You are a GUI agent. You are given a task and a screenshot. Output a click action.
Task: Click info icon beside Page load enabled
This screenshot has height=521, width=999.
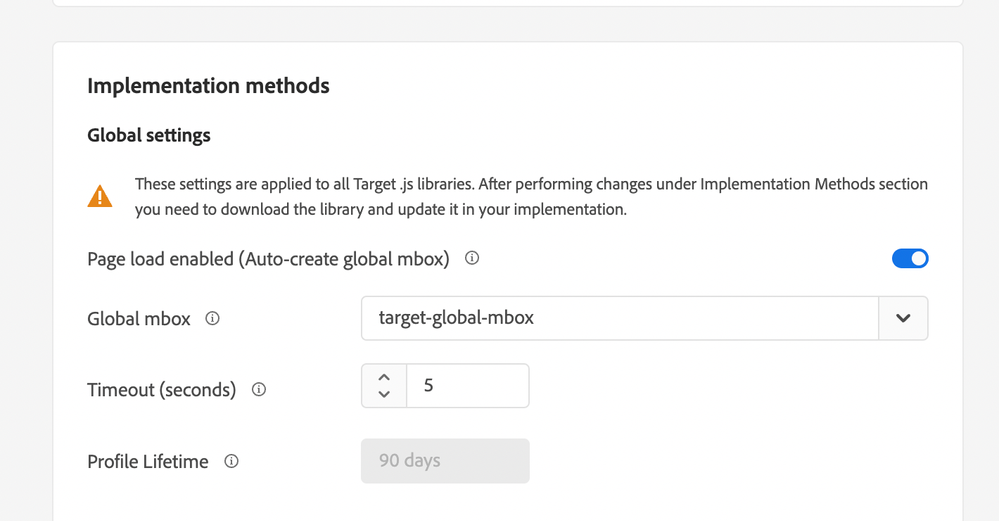click(x=472, y=258)
